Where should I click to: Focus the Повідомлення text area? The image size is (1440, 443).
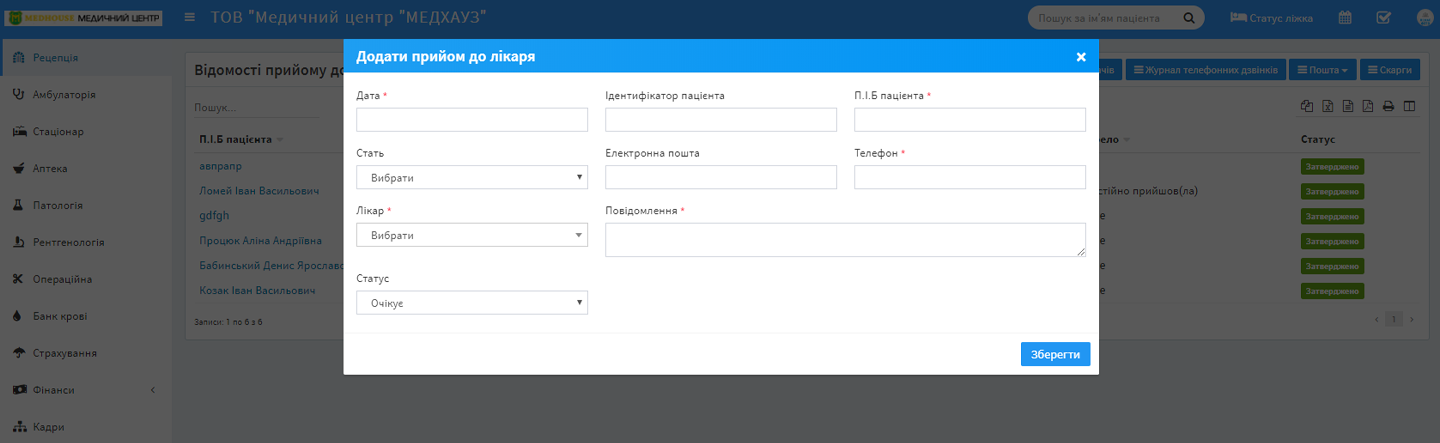pos(845,240)
